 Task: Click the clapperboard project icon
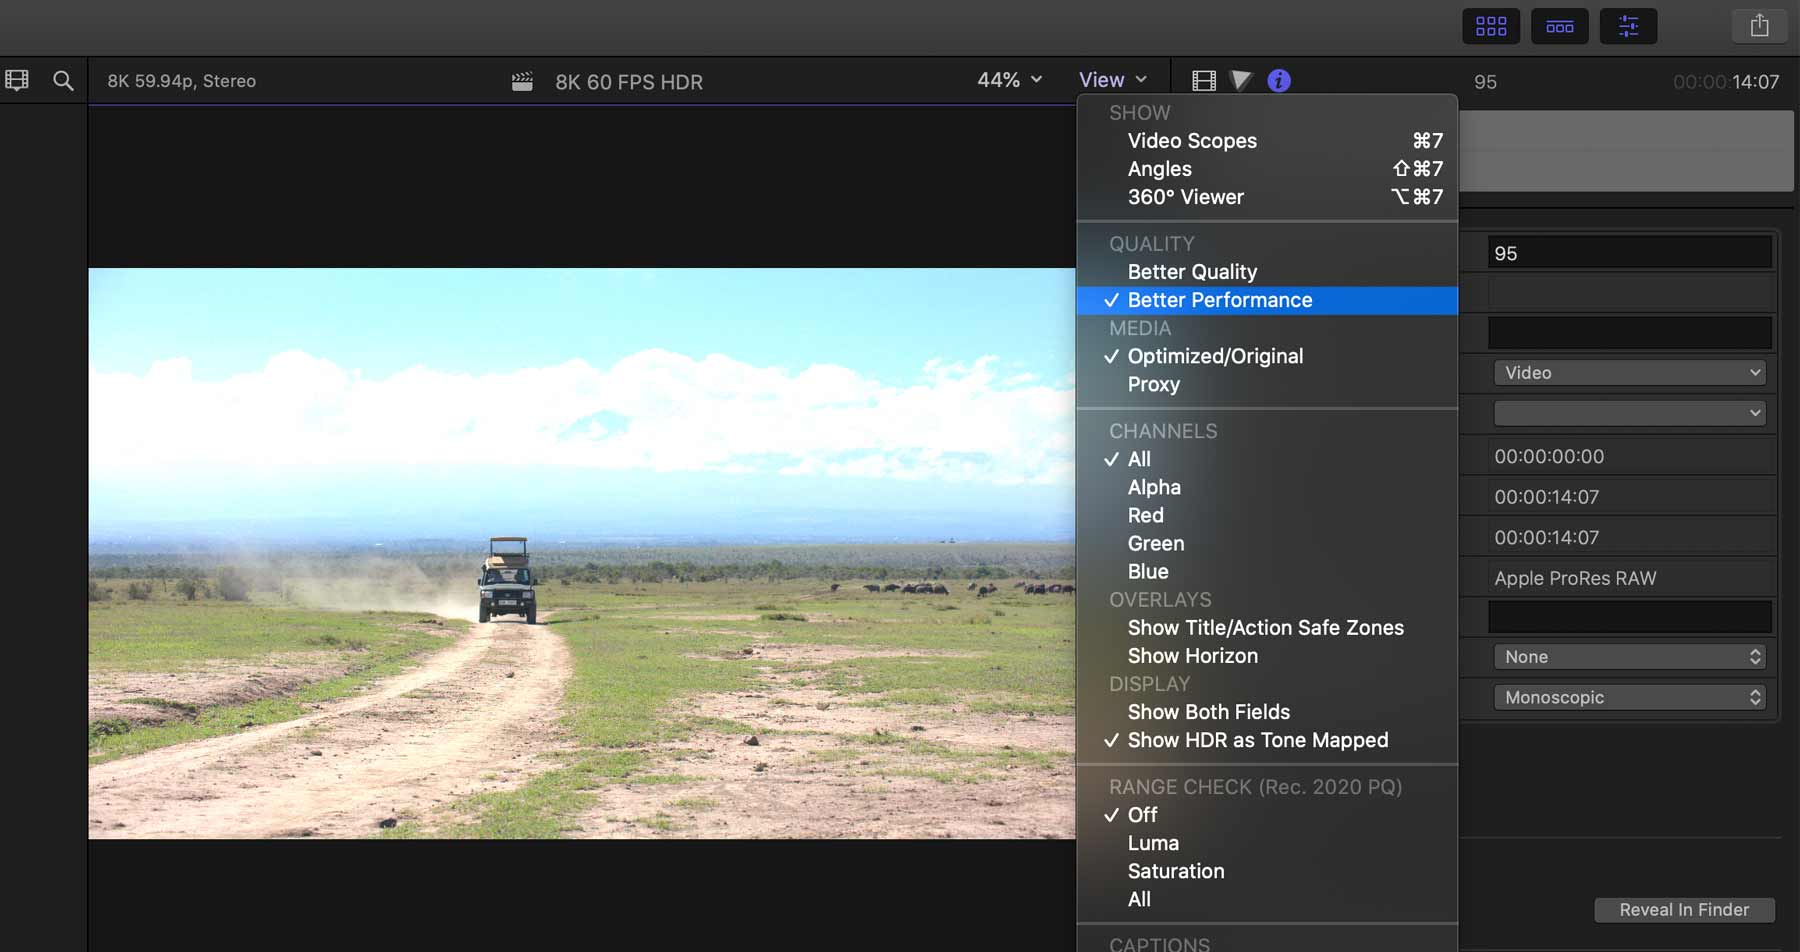coord(522,81)
